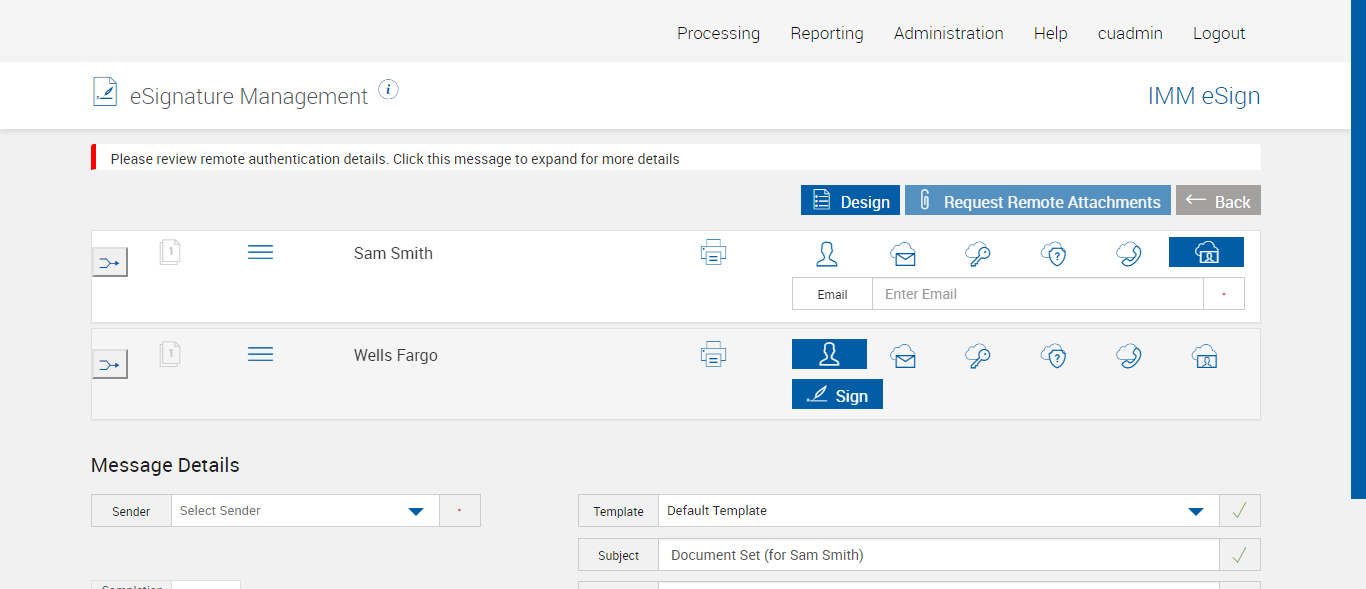Screen dimensions: 1366x589
Task: Select in-person signing icon for Sam Smith
Action: pos(827,253)
